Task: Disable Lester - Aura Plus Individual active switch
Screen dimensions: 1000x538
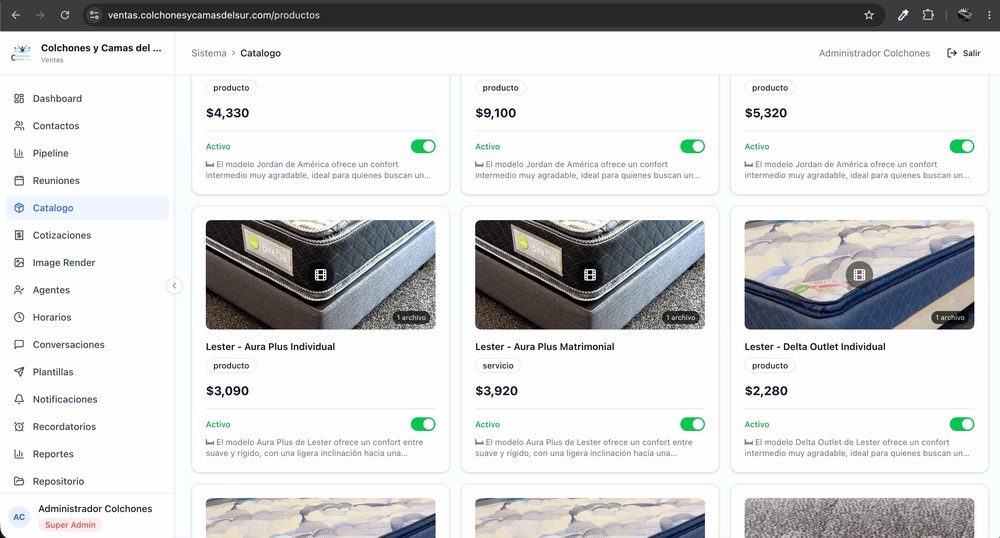Action: 423,425
